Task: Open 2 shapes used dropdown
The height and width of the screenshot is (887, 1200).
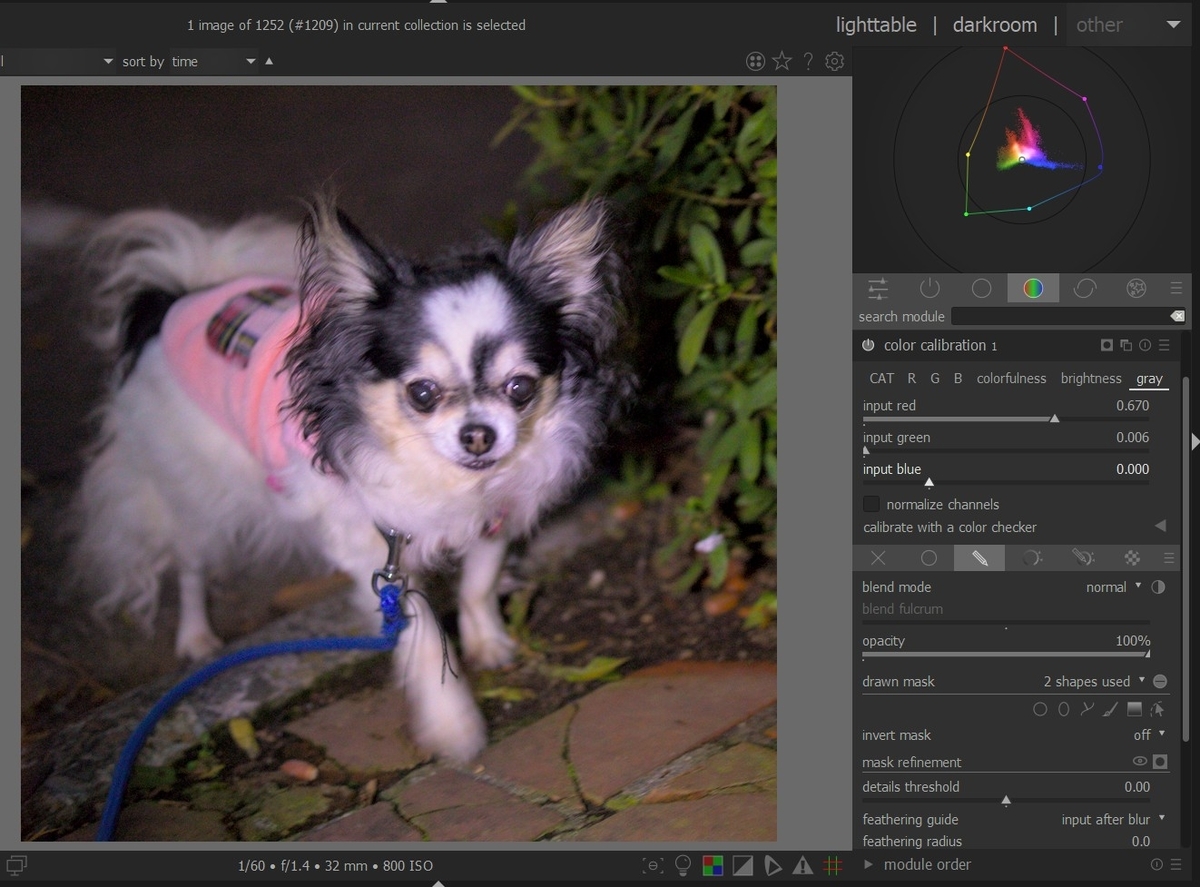Action: [x=1094, y=681]
